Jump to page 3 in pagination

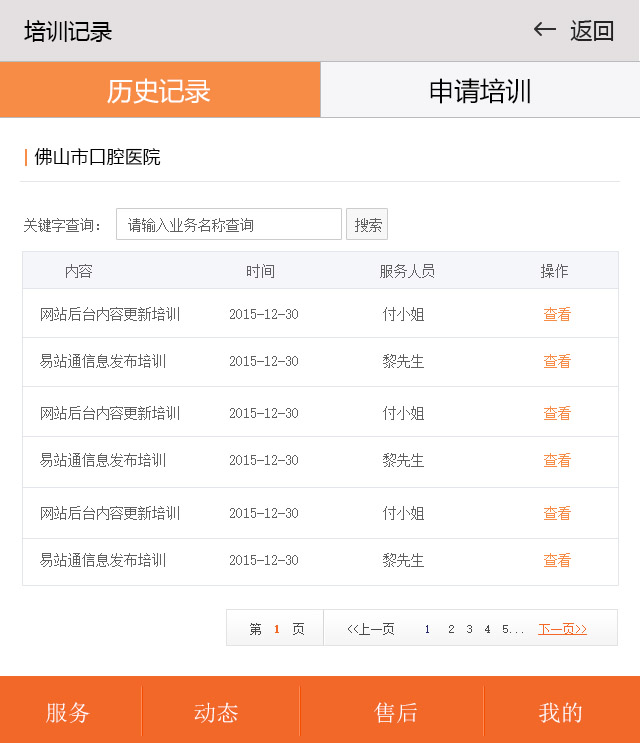(x=469, y=629)
